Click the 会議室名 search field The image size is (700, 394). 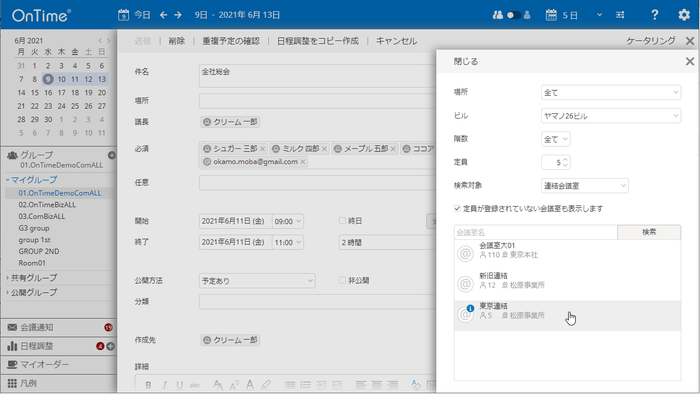tap(536, 232)
